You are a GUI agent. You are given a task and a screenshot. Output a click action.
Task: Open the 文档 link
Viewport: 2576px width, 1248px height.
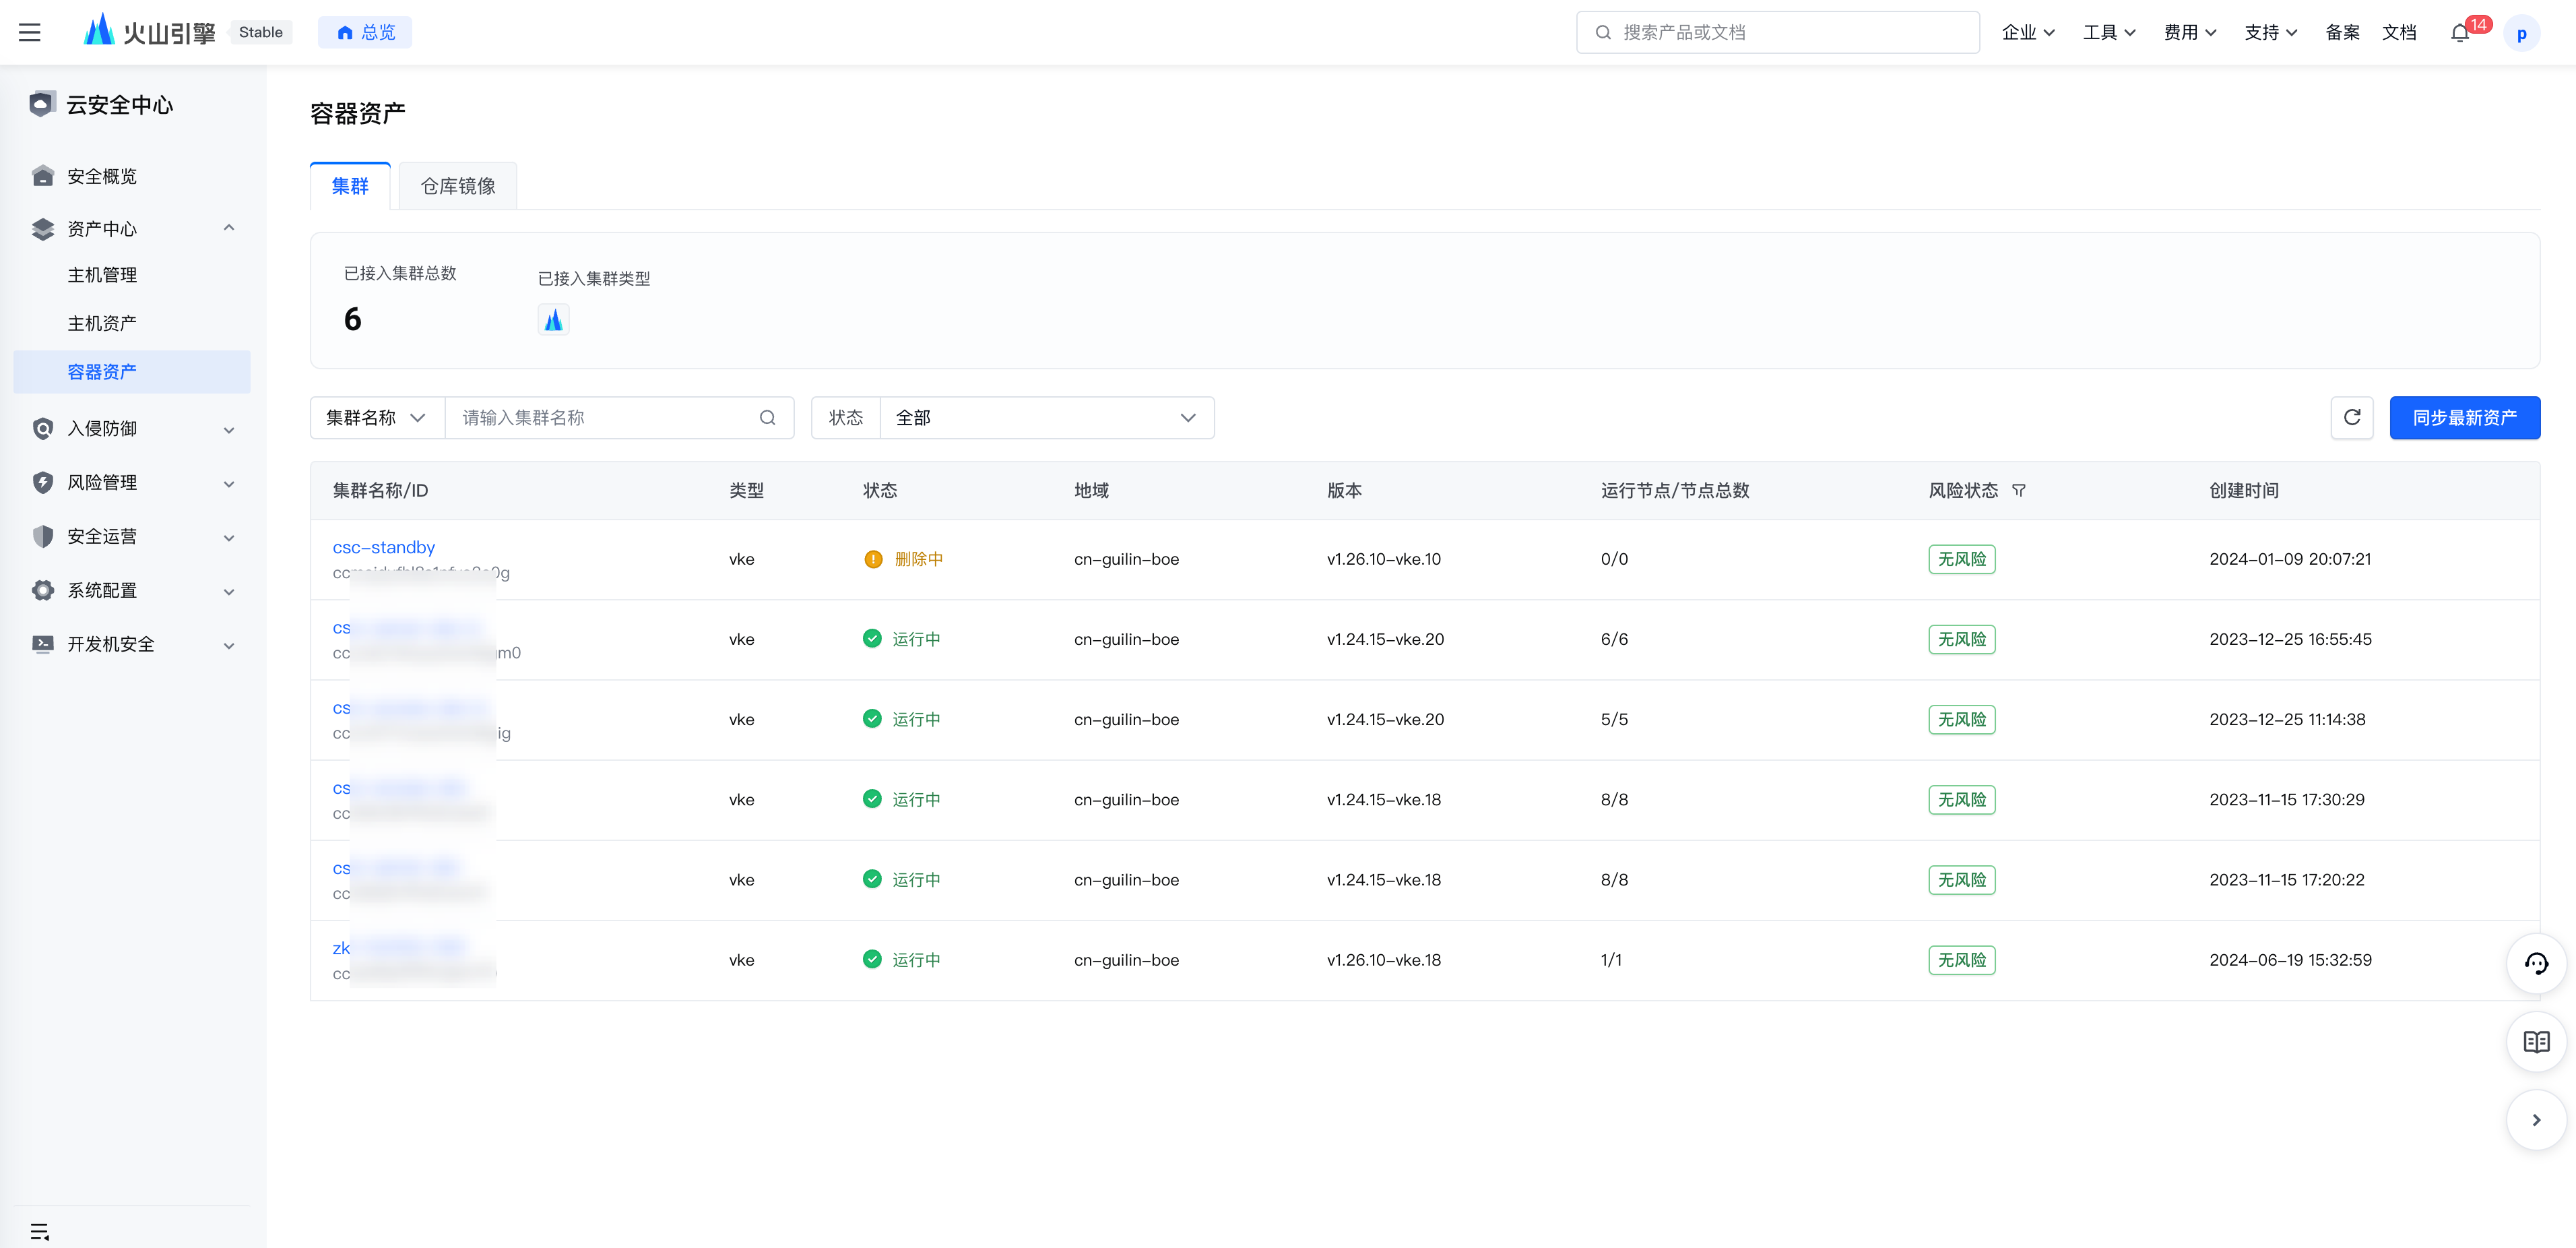click(2399, 32)
